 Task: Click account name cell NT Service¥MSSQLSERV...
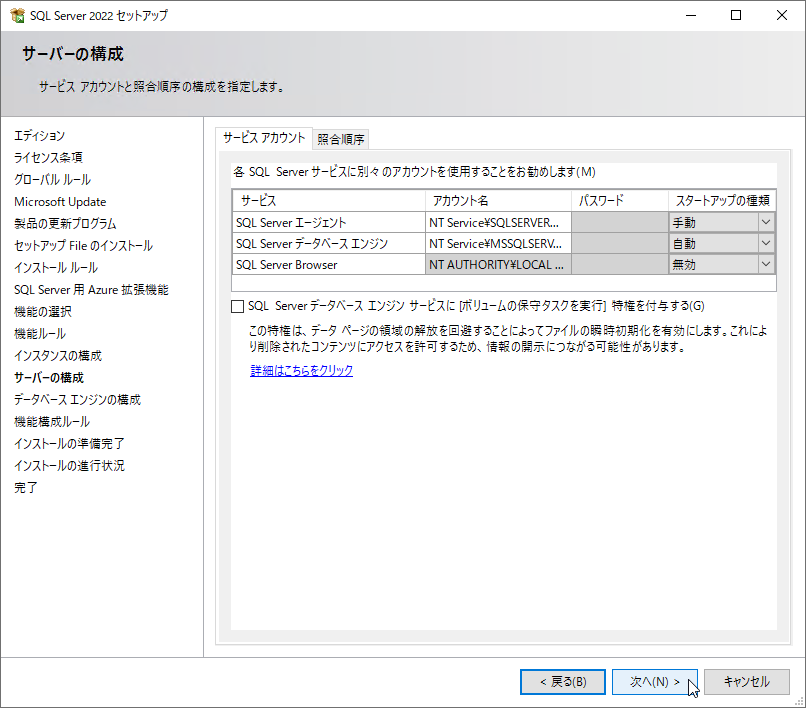click(498, 244)
